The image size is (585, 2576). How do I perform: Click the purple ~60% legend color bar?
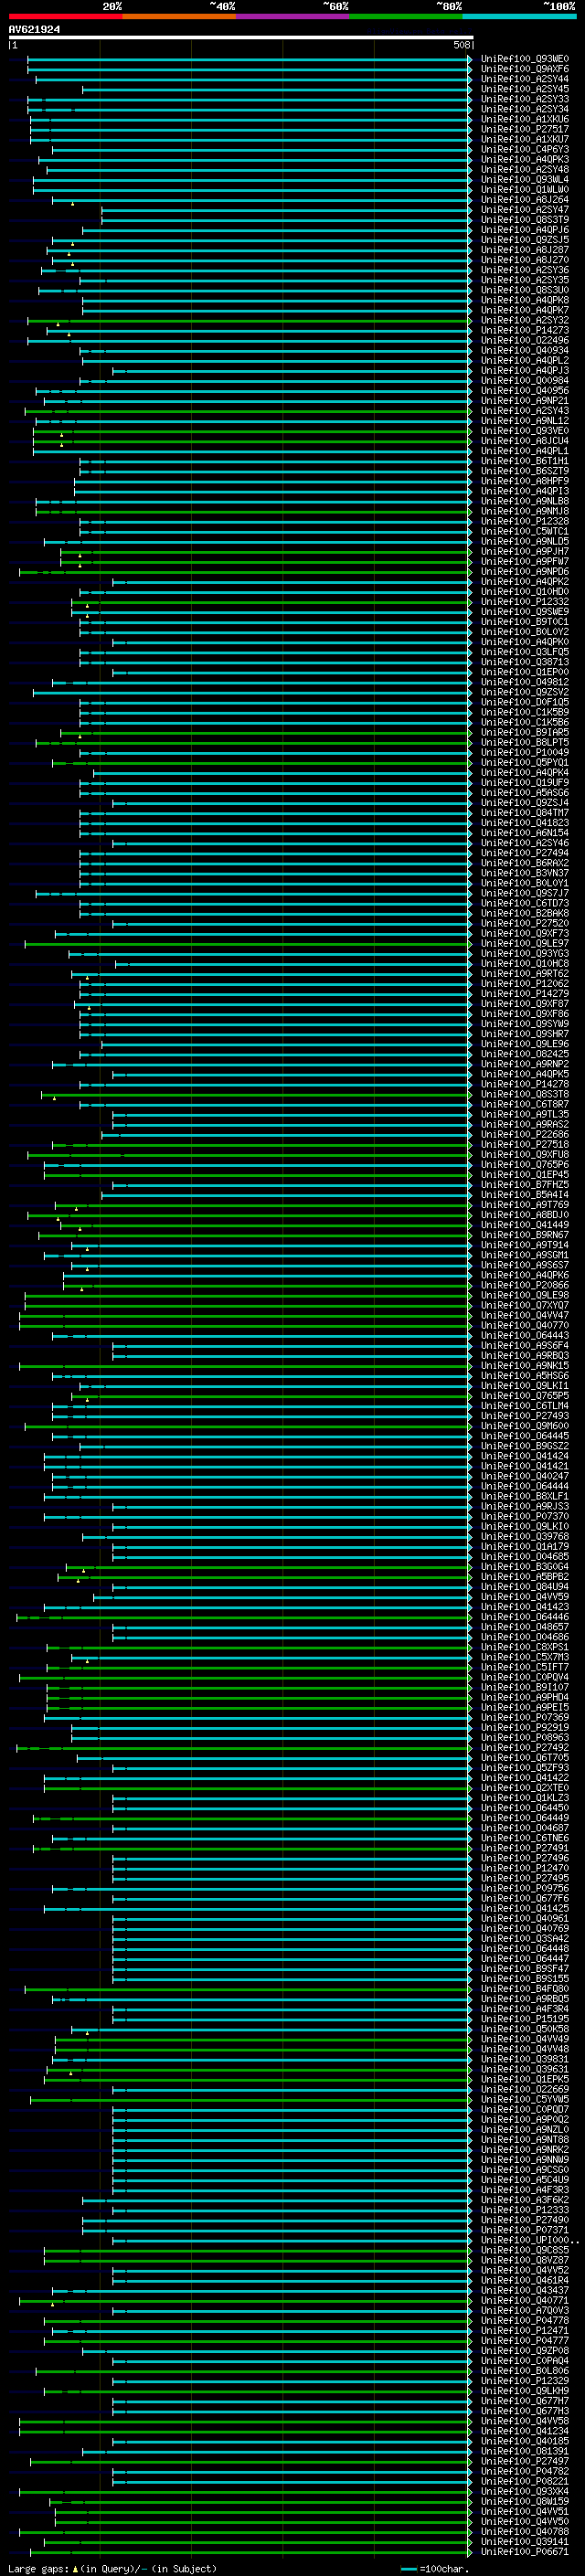click(x=293, y=16)
